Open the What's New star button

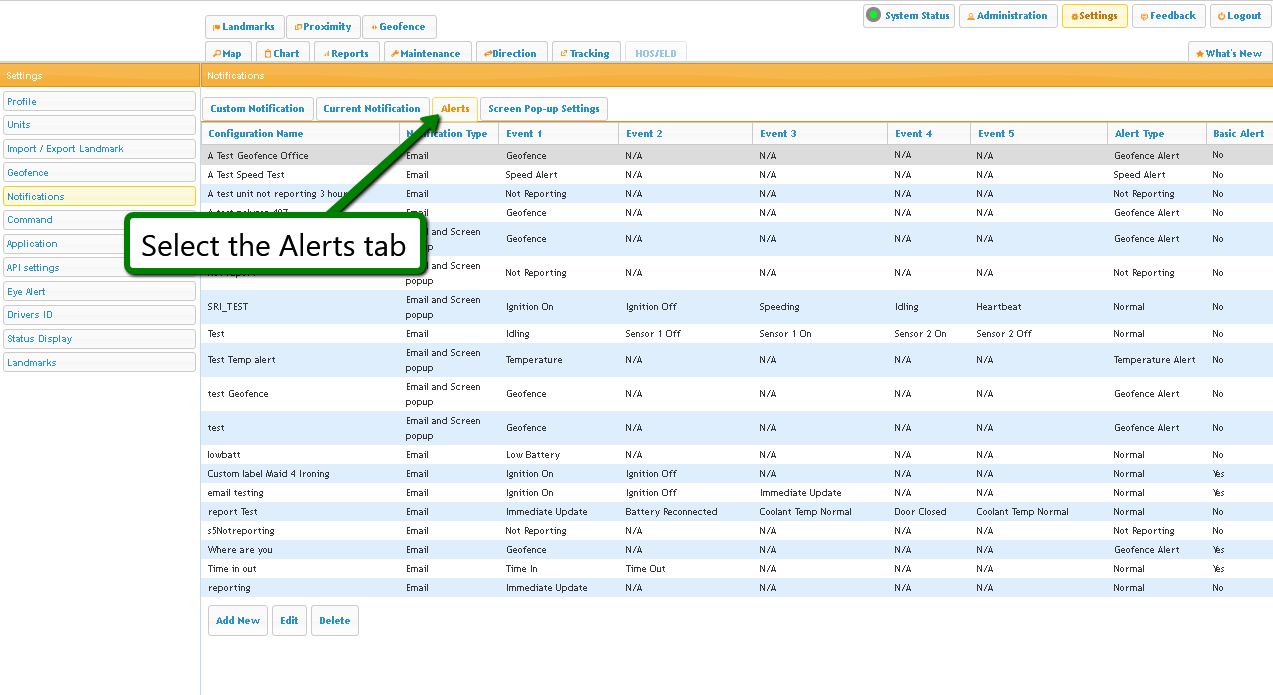point(1229,54)
